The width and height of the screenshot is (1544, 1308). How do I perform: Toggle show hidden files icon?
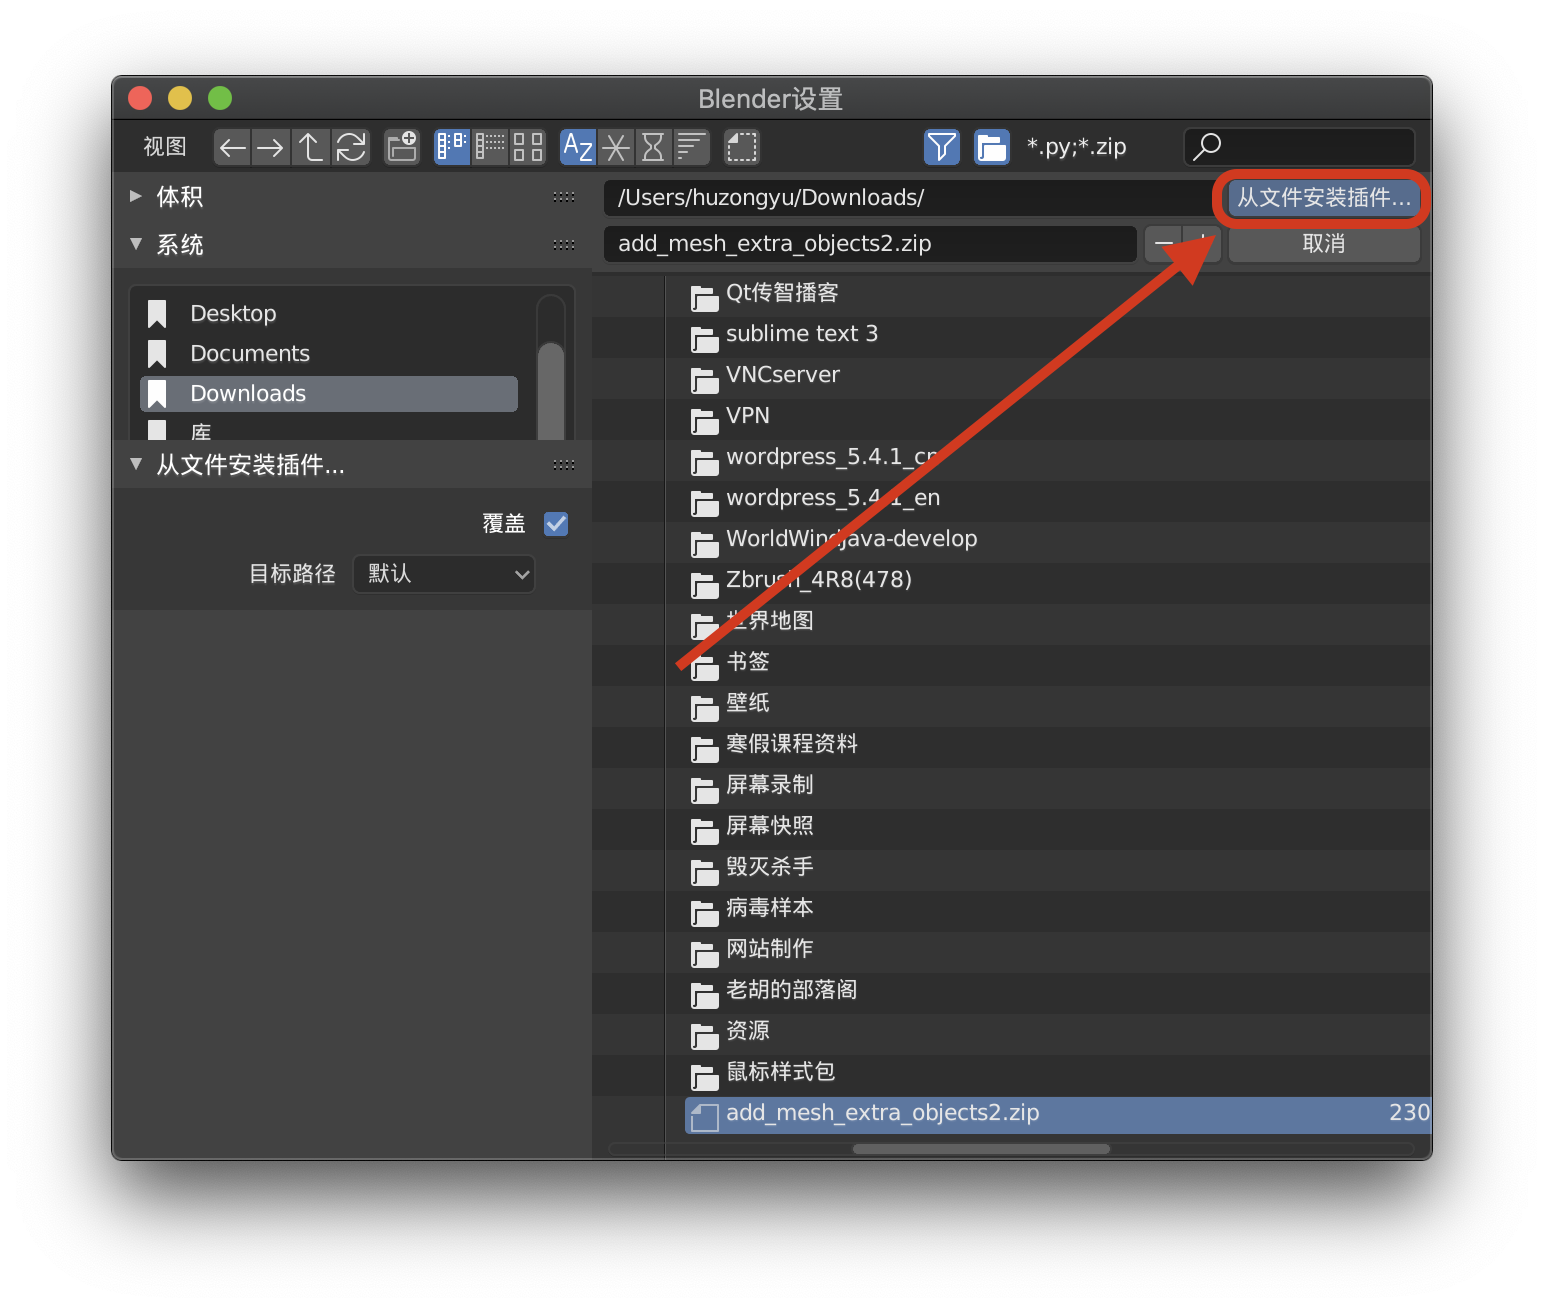(741, 148)
